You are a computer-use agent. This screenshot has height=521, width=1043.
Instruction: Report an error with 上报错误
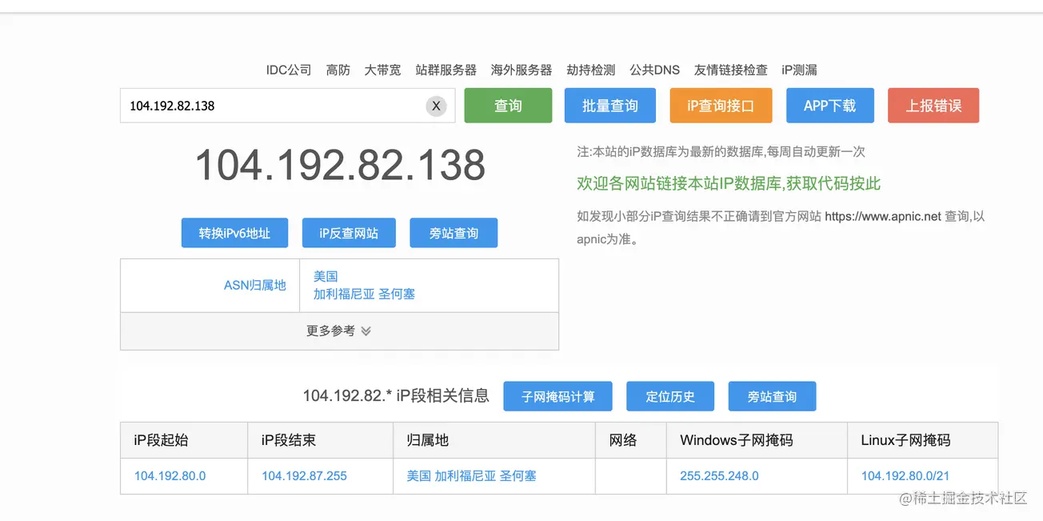(x=933, y=105)
